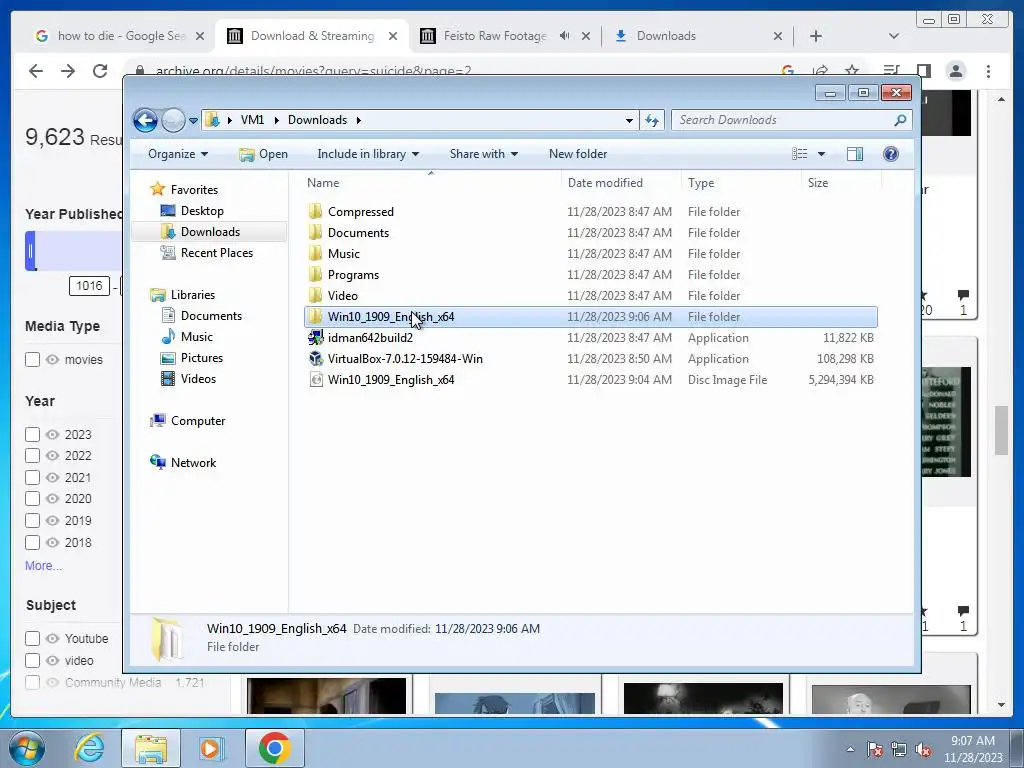Open the recent pages dropdown arrow in Explorer

click(193, 121)
